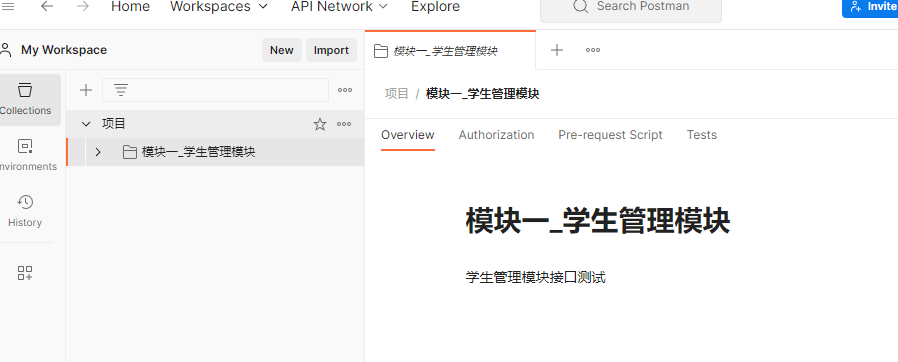Image resolution: width=898 pixels, height=362 pixels.
Task: Click the configure sidebar grid-plus icon
Action: pos(25,273)
